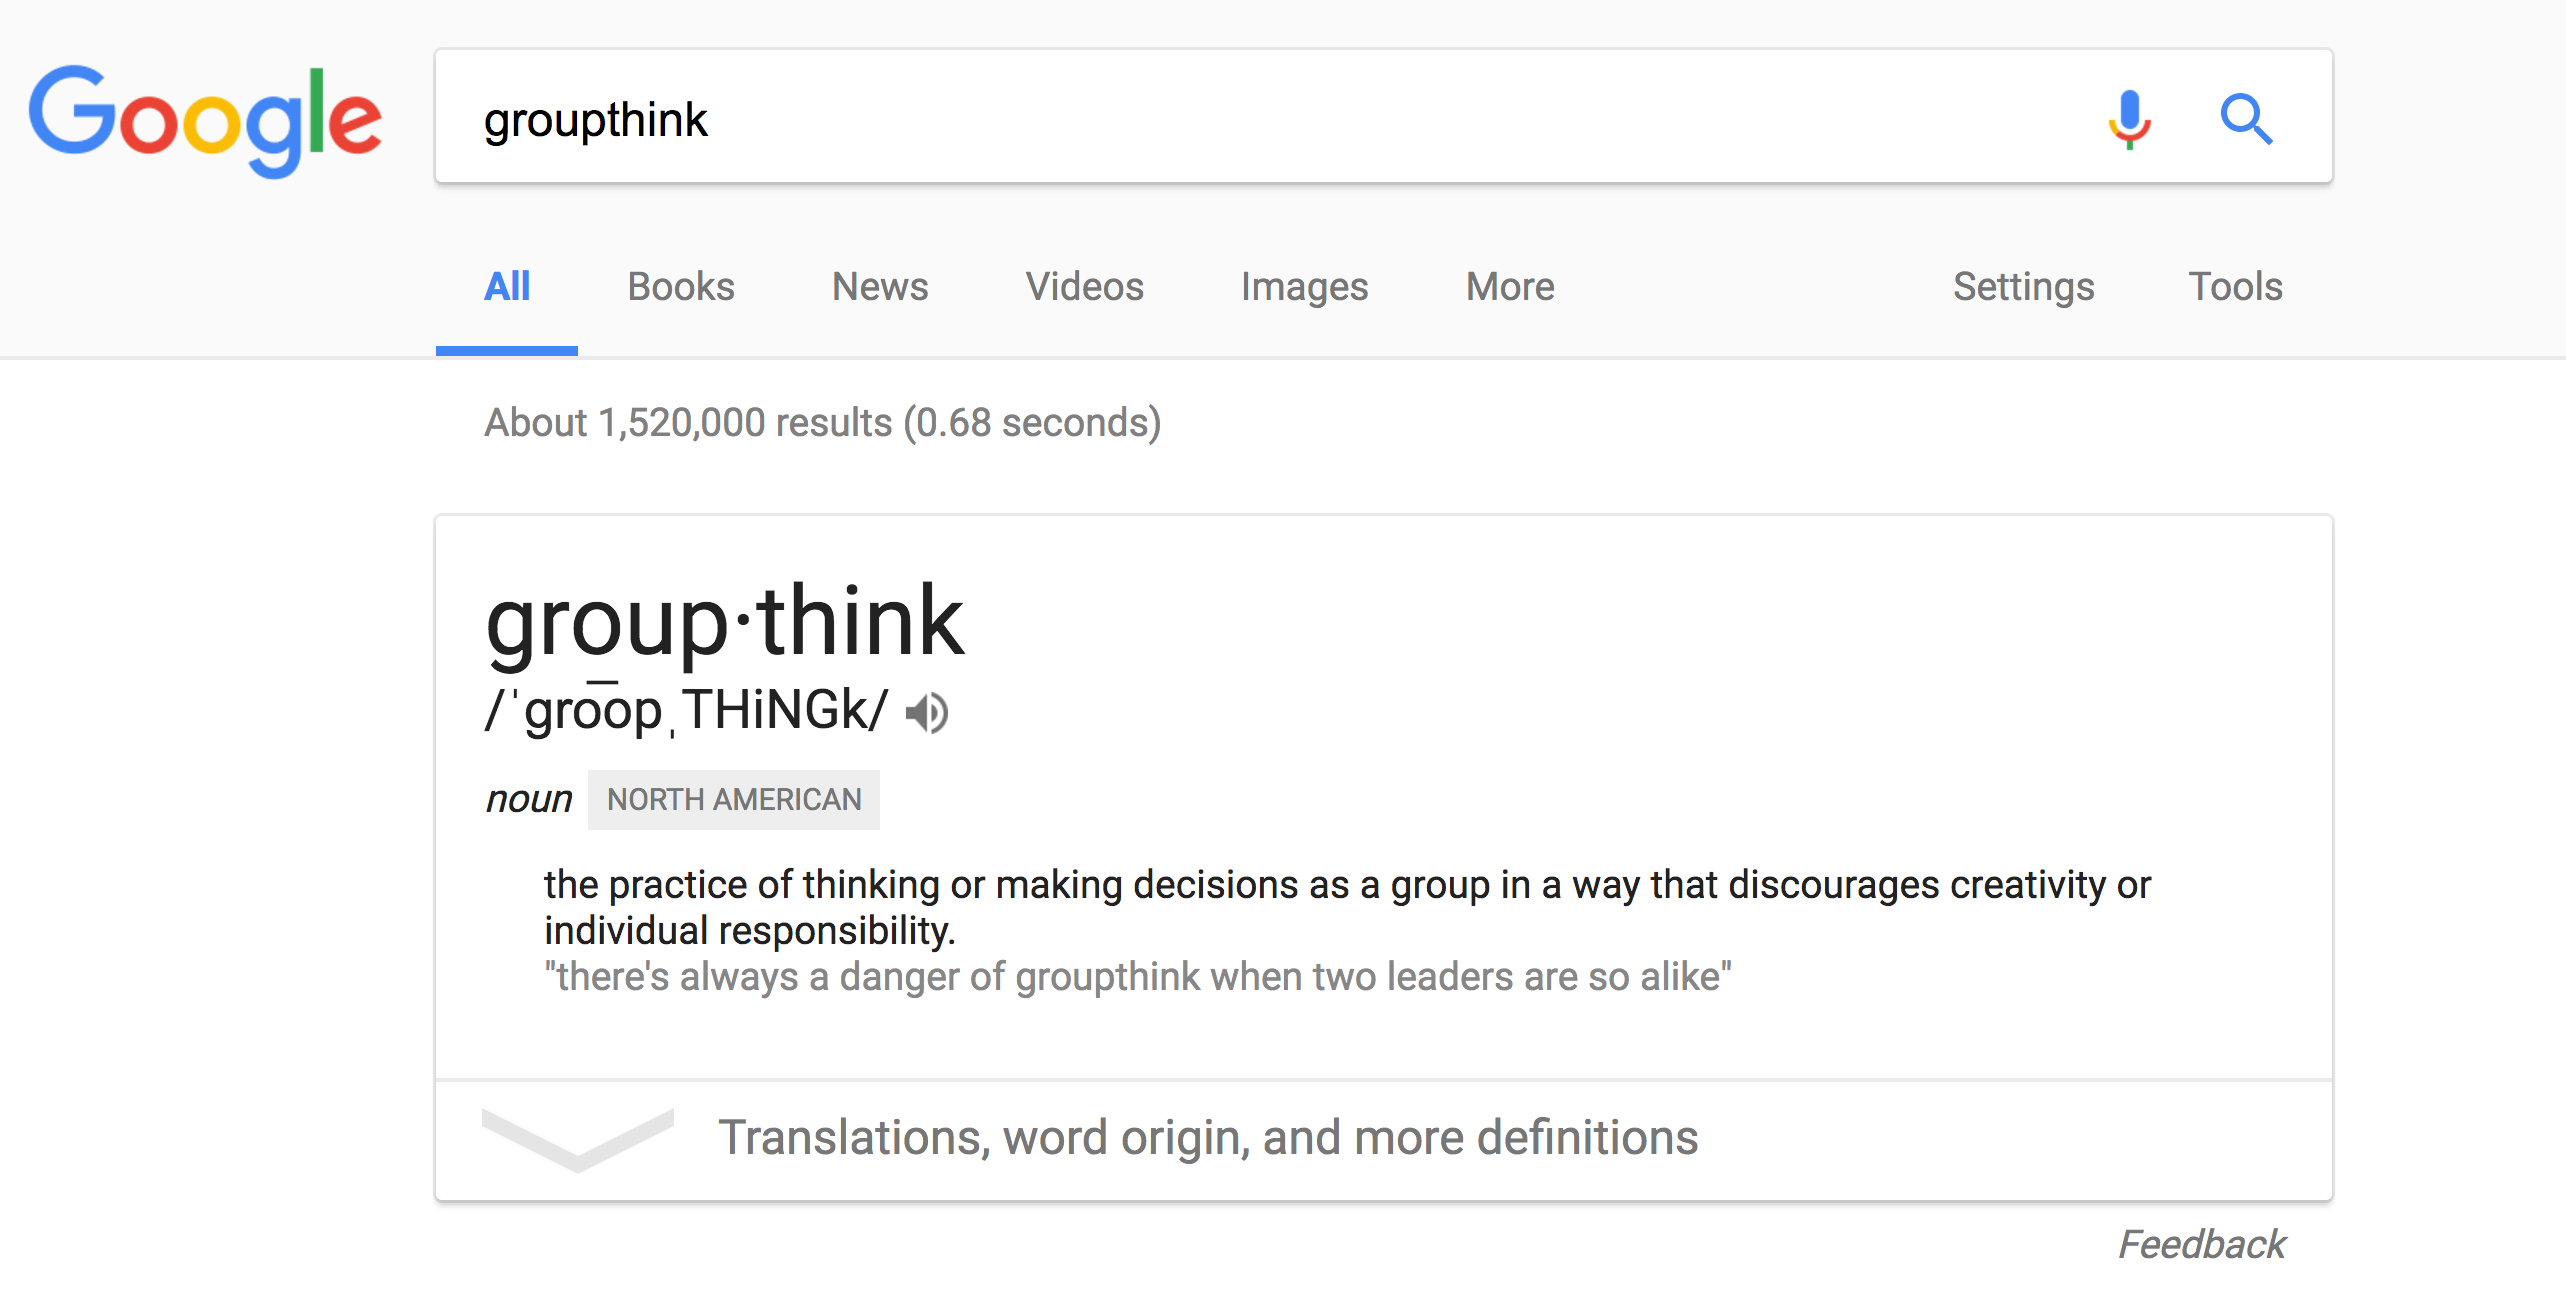Switch to the Books tab

point(681,287)
